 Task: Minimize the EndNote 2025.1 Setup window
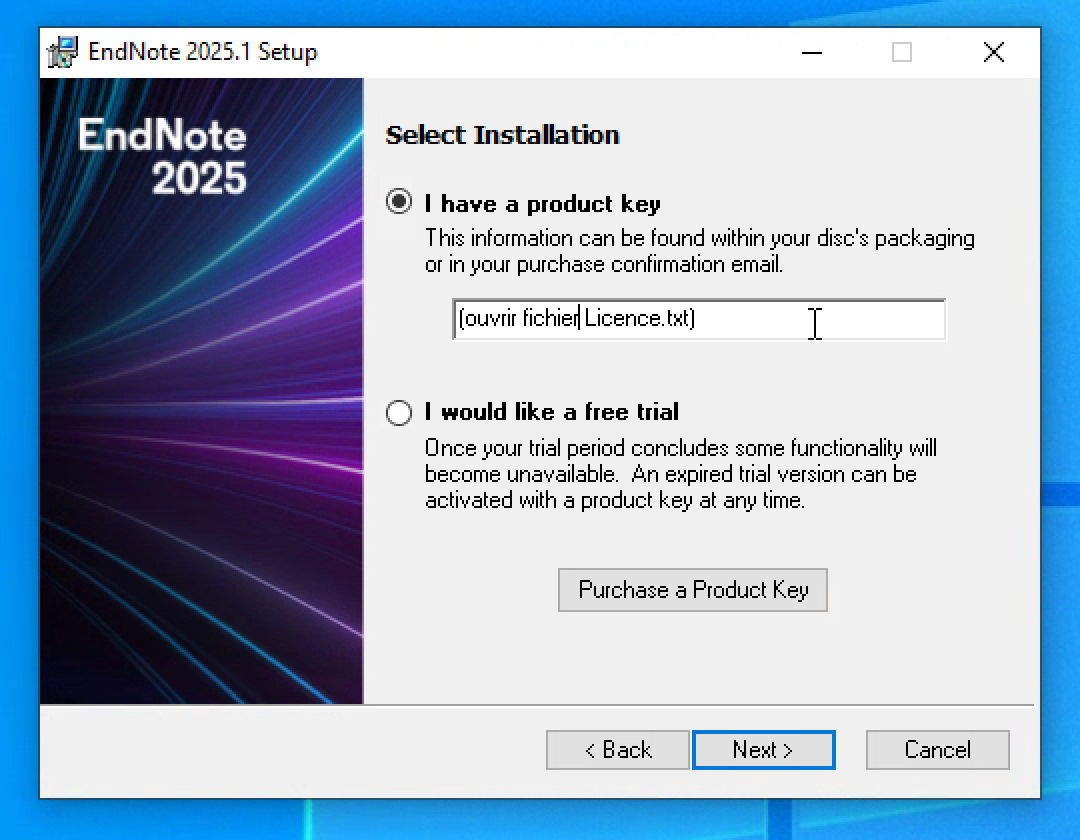tap(810, 52)
